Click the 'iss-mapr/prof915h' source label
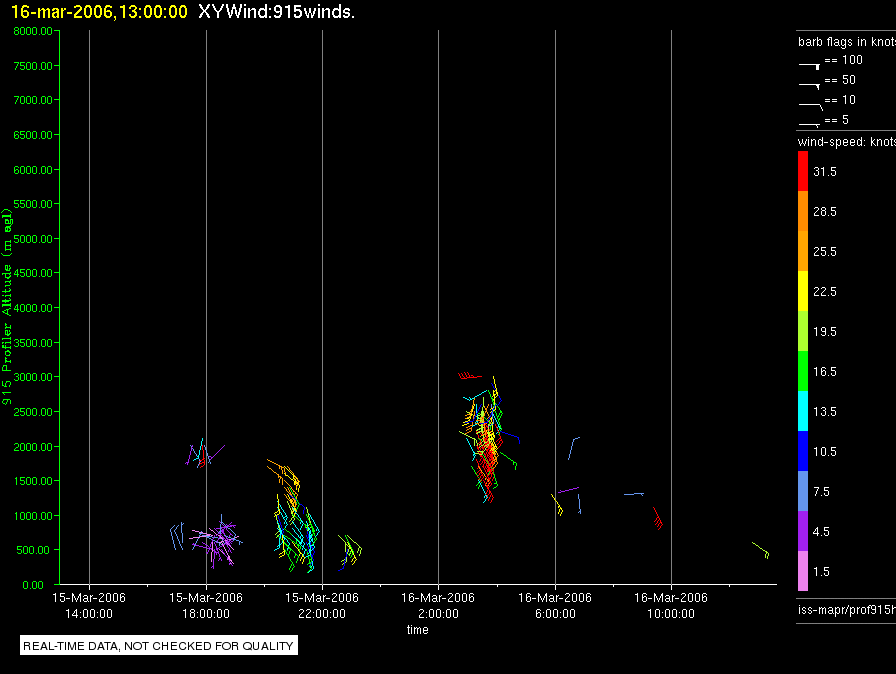The image size is (896, 674). tap(847, 609)
